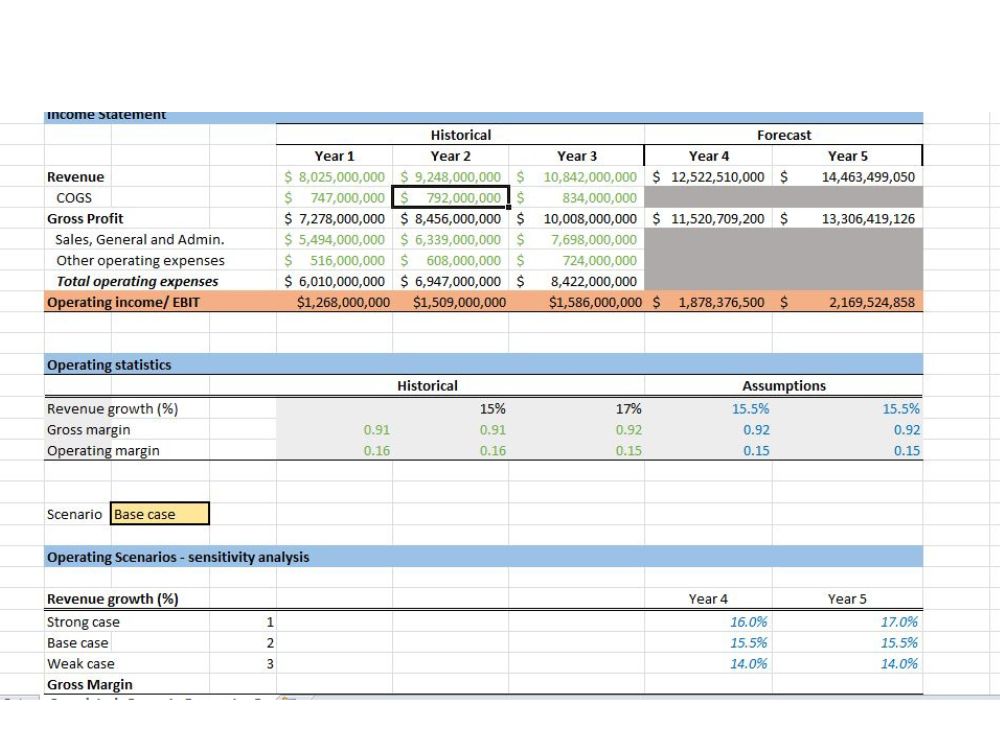1000x750 pixels.
Task: Click the Year 3 Revenue cell 10,842,000,000
Action: [577, 177]
